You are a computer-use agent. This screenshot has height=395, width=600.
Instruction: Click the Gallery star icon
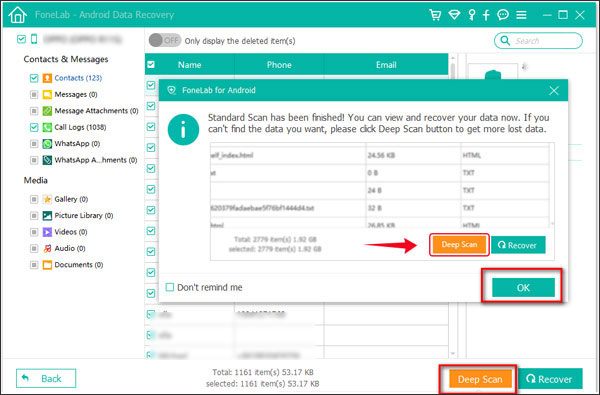point(47,199)
